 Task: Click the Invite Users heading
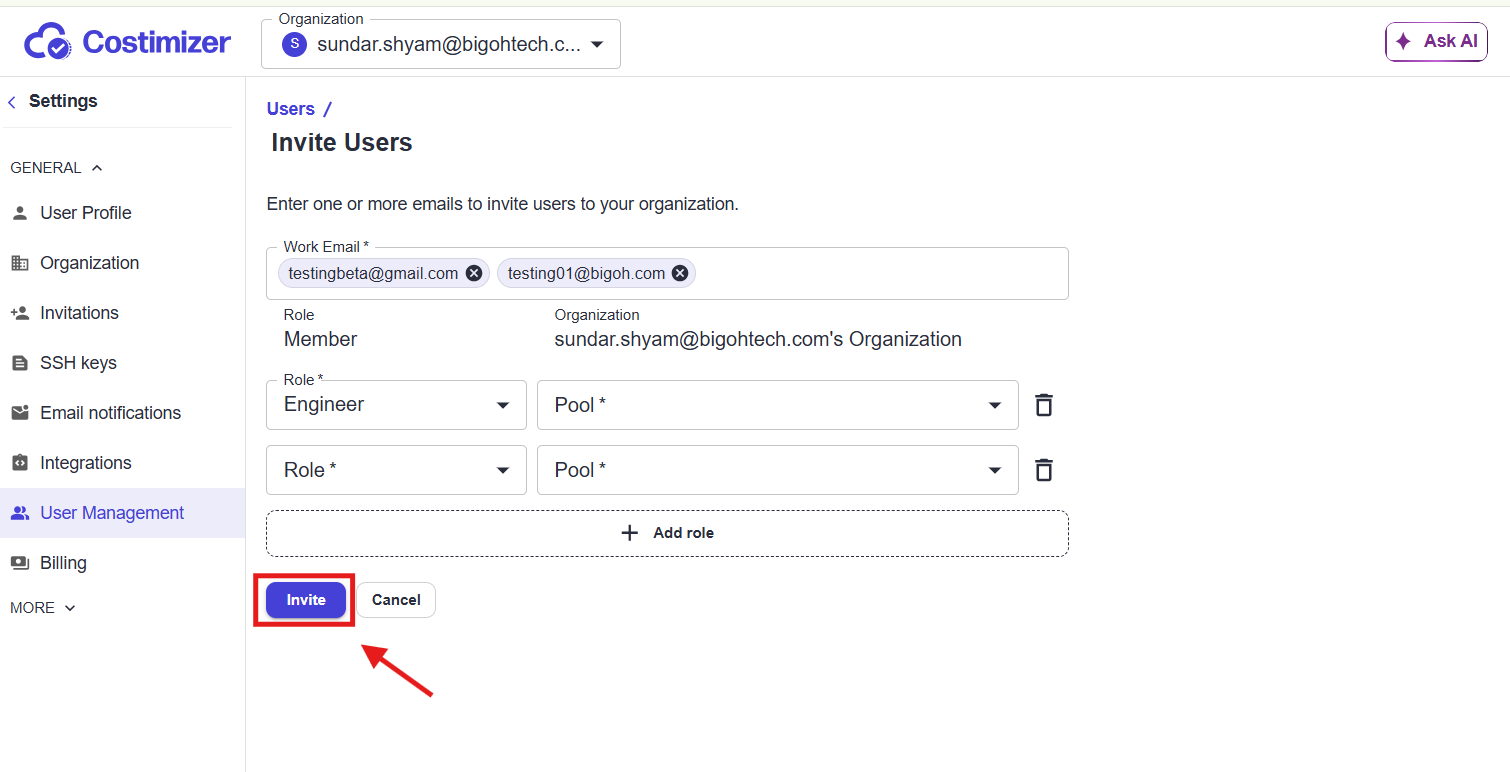pos(342,143)
